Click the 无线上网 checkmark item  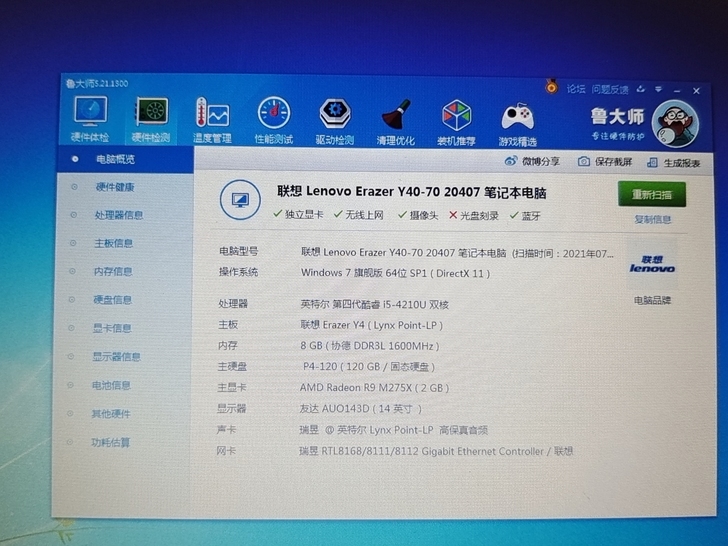[359, 214]
